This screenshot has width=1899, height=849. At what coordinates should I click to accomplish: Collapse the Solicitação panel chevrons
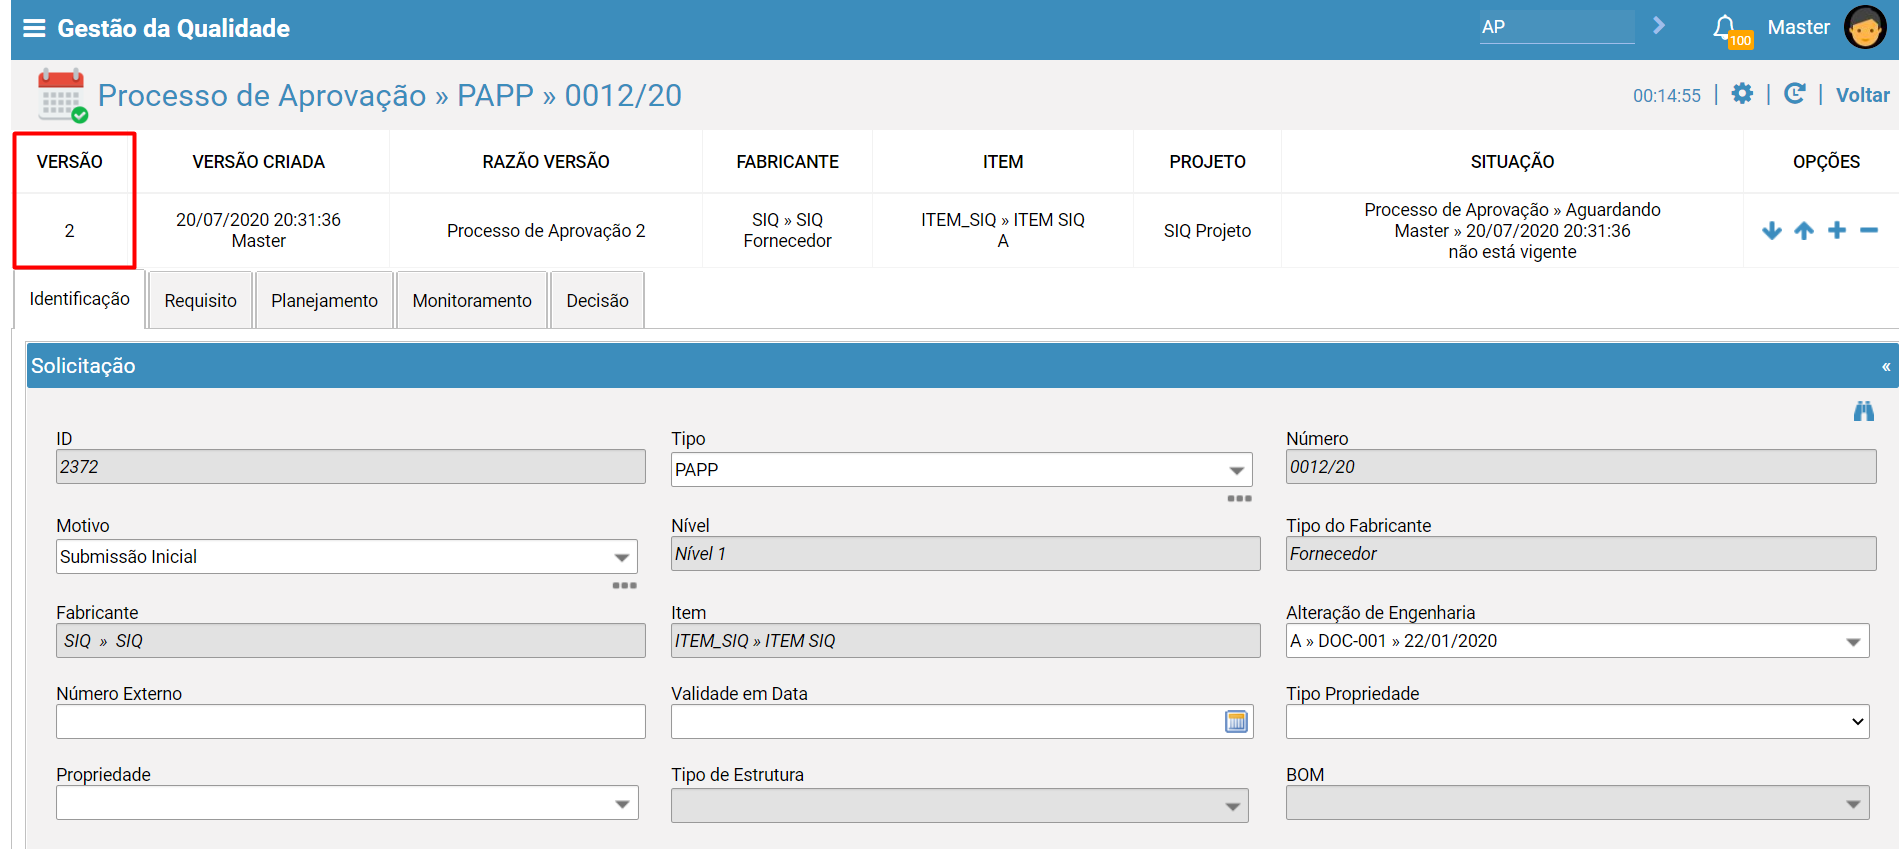[x=1886, y=367]
